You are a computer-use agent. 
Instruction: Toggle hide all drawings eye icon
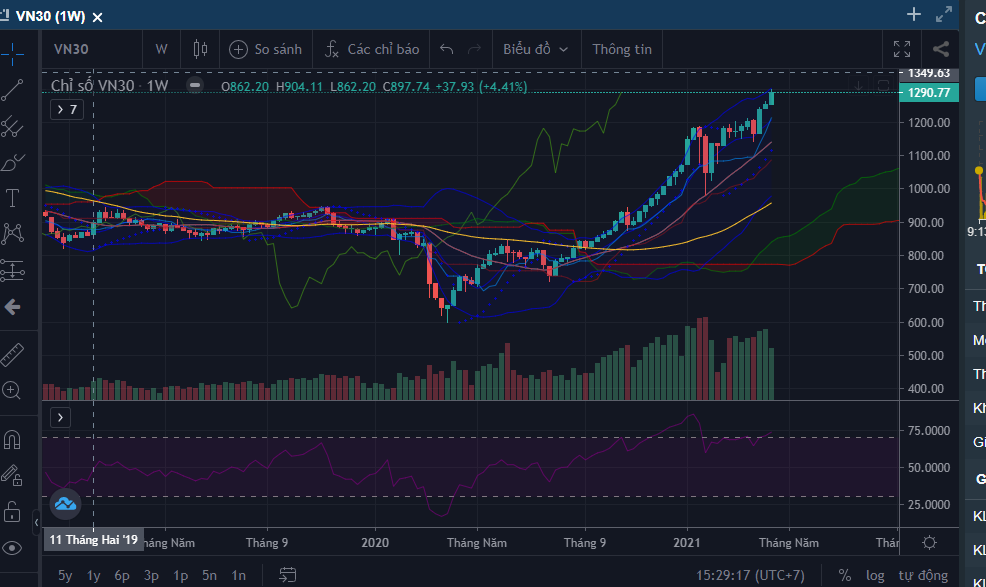coord(13,547)
